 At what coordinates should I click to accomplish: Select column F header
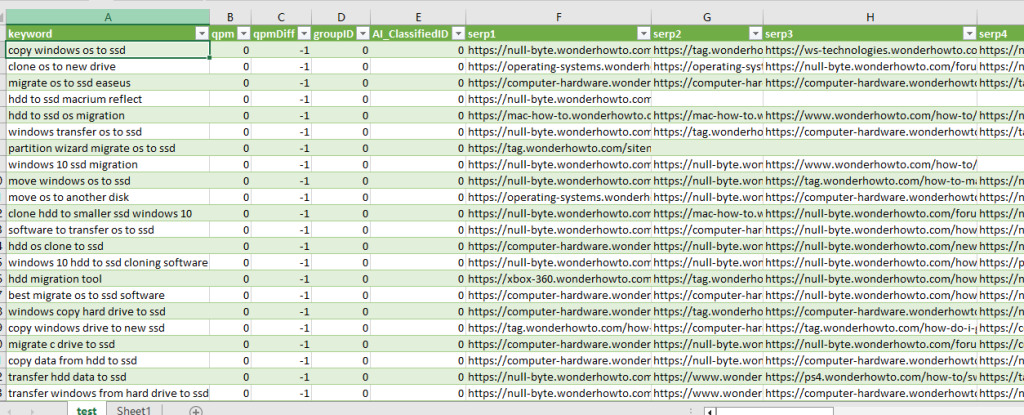(559, 17)
